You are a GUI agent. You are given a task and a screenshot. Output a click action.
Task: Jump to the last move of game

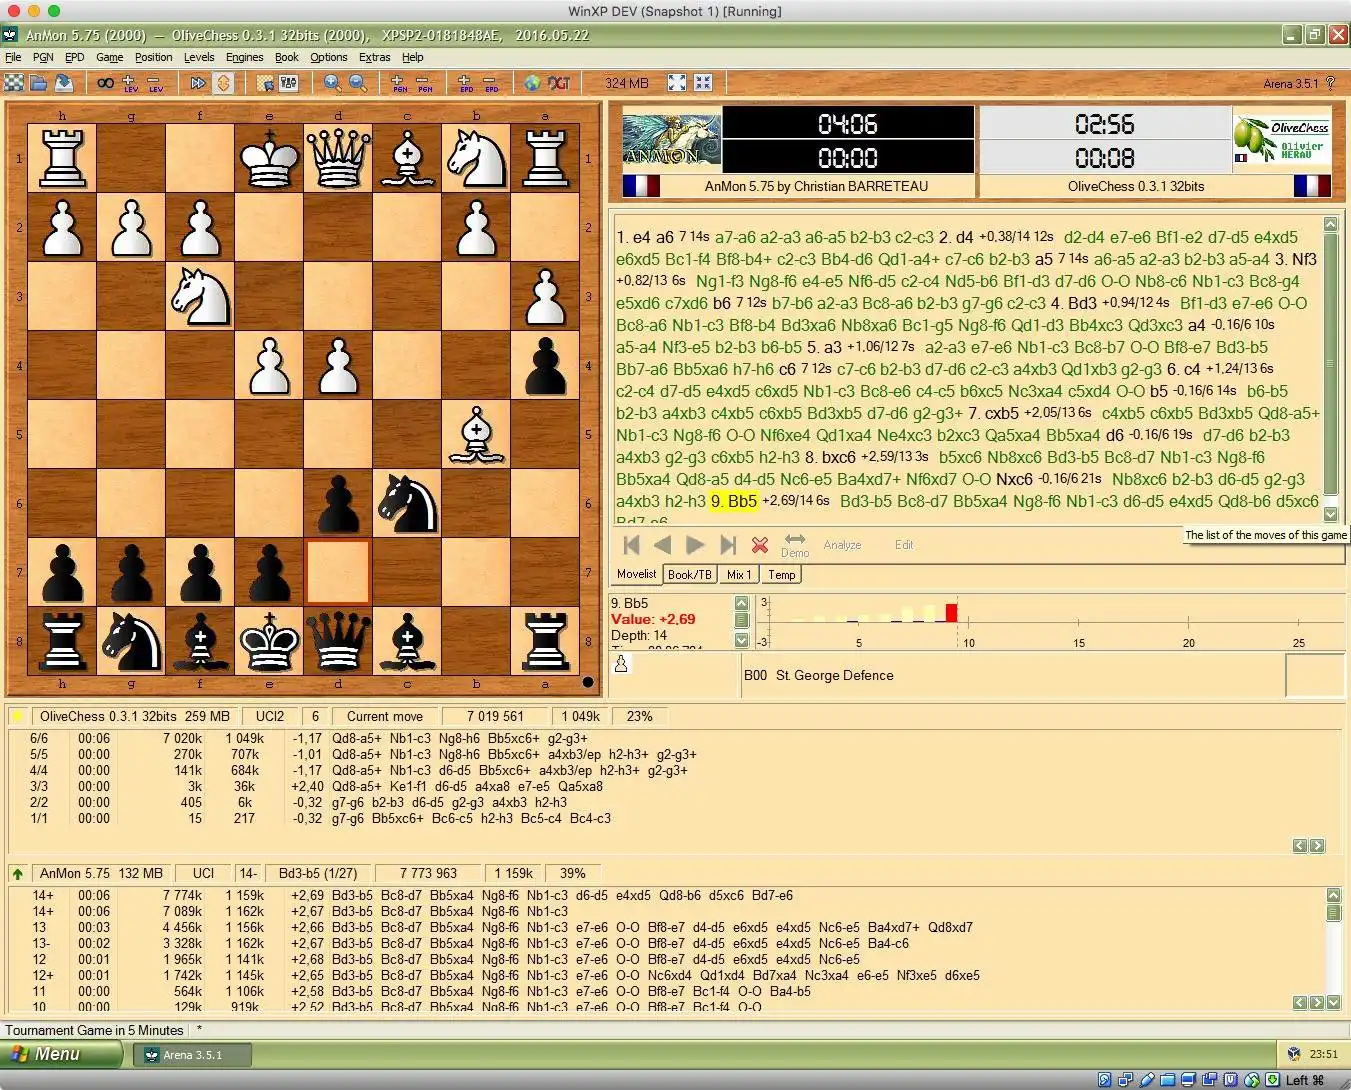point(728,545)
